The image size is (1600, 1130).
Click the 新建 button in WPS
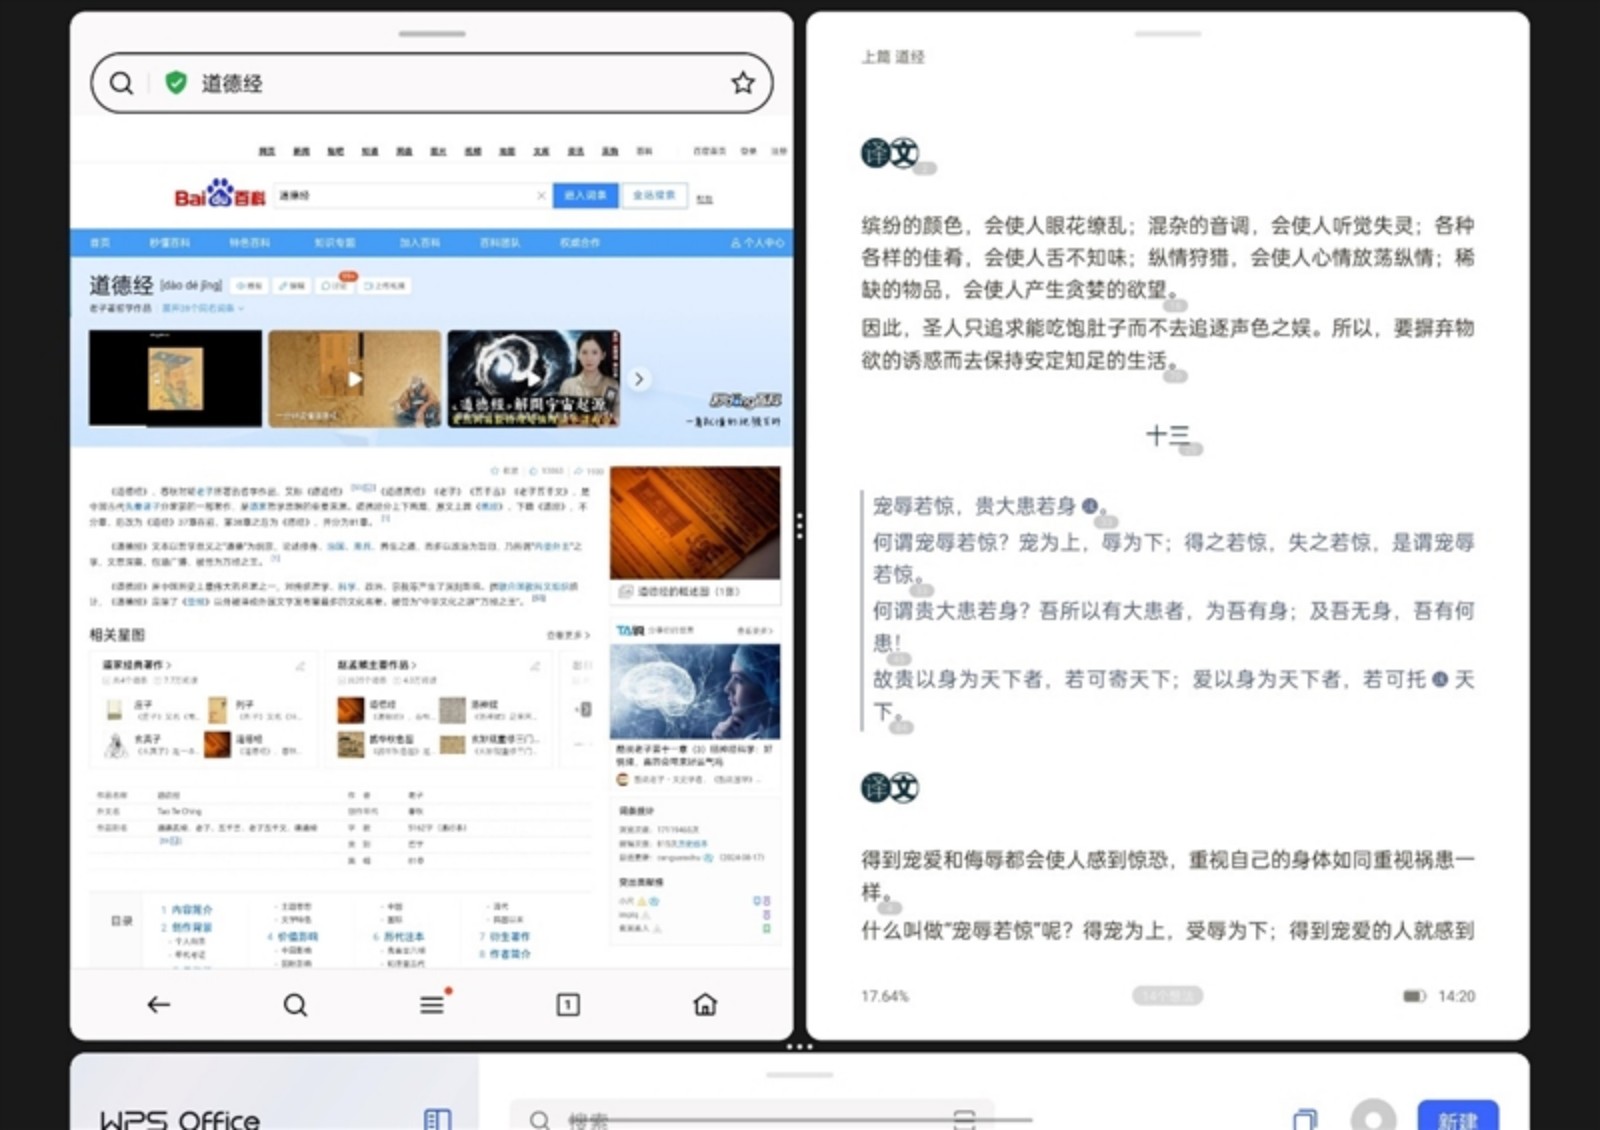[1457, 1118]
